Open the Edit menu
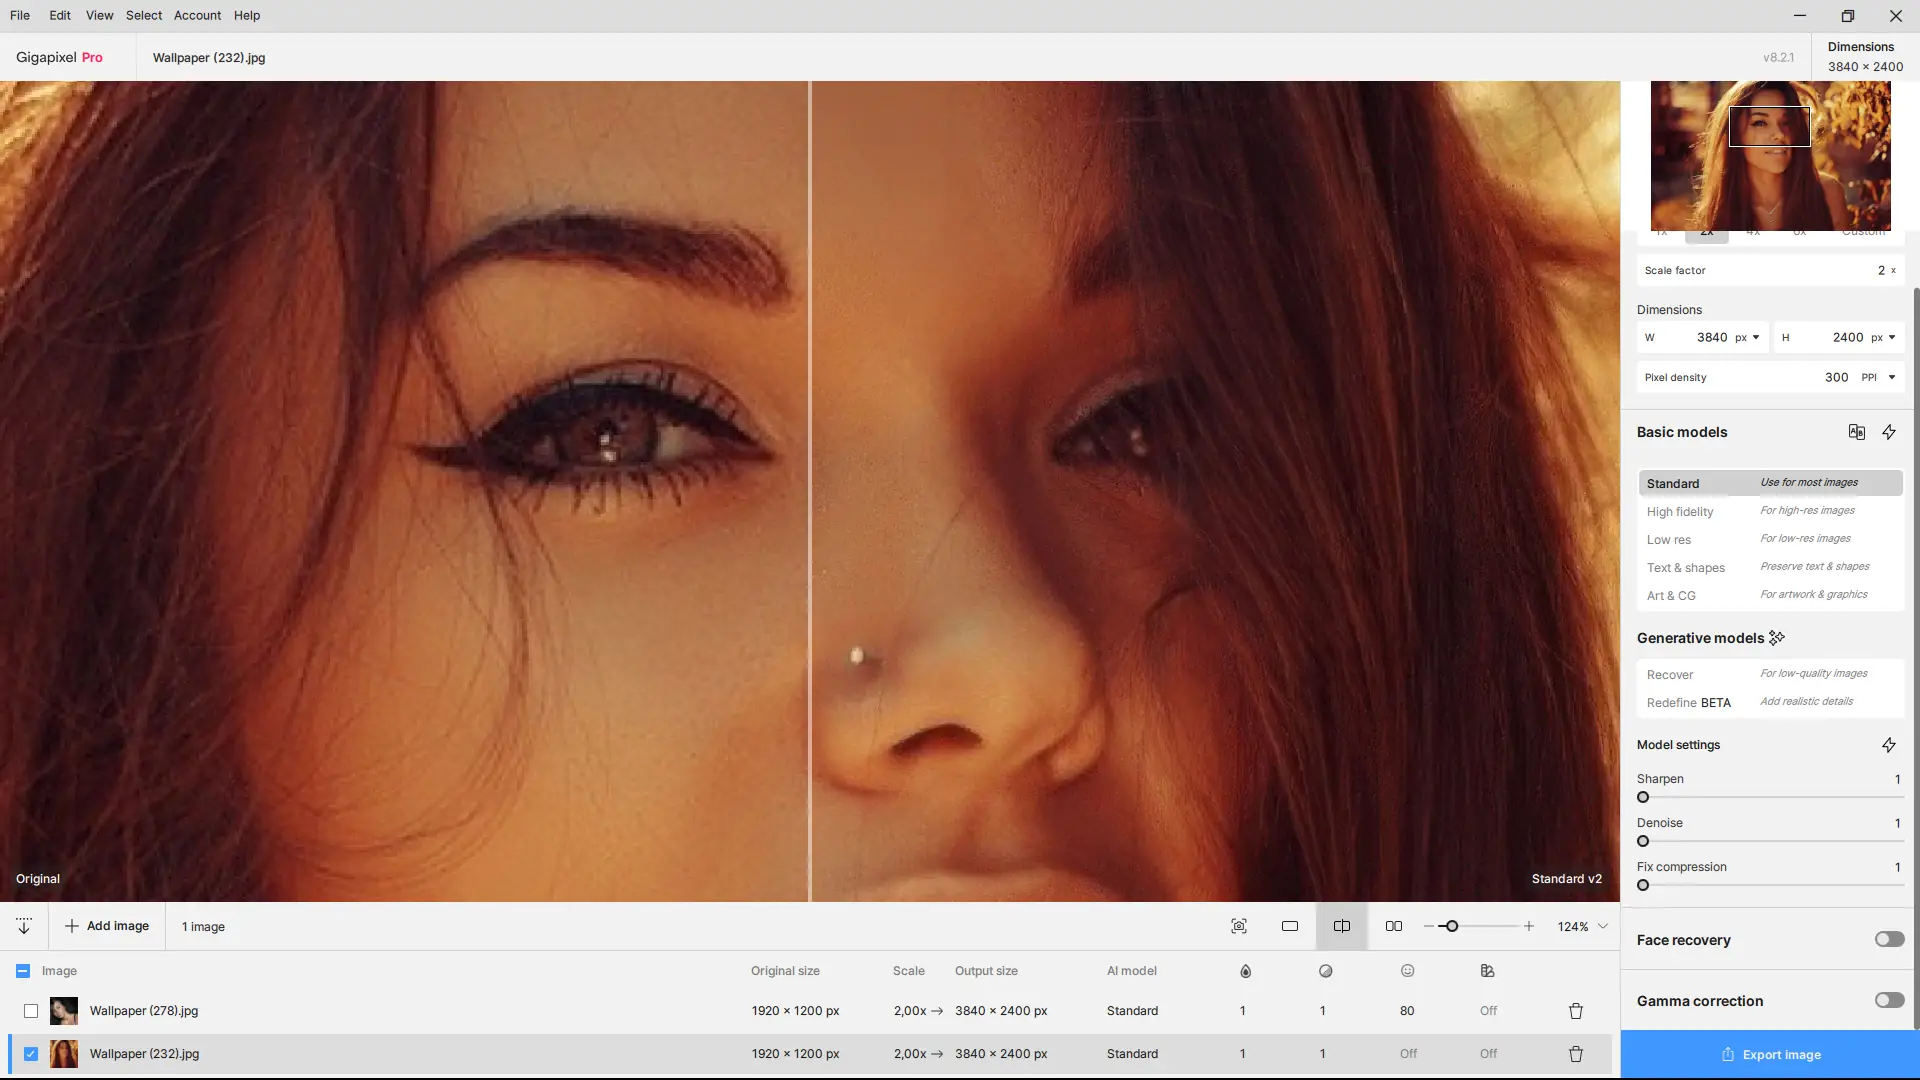 coord(60,15)
